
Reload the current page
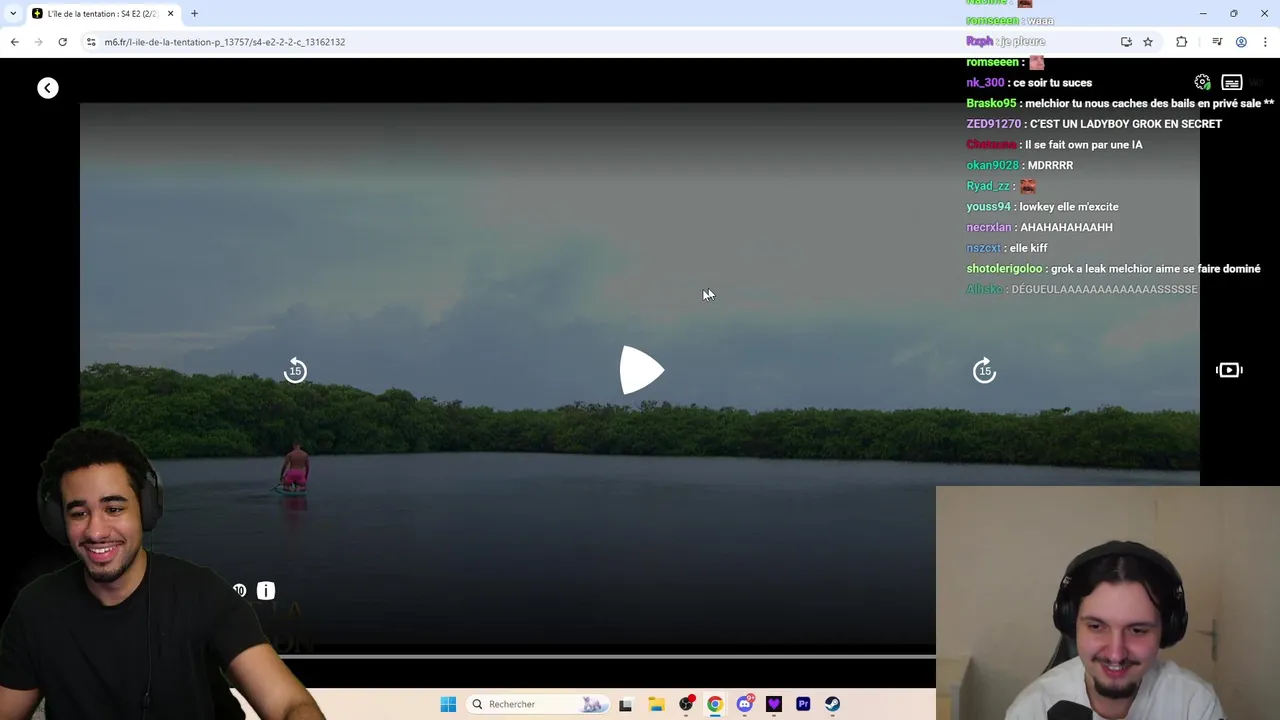click(63, 42)
